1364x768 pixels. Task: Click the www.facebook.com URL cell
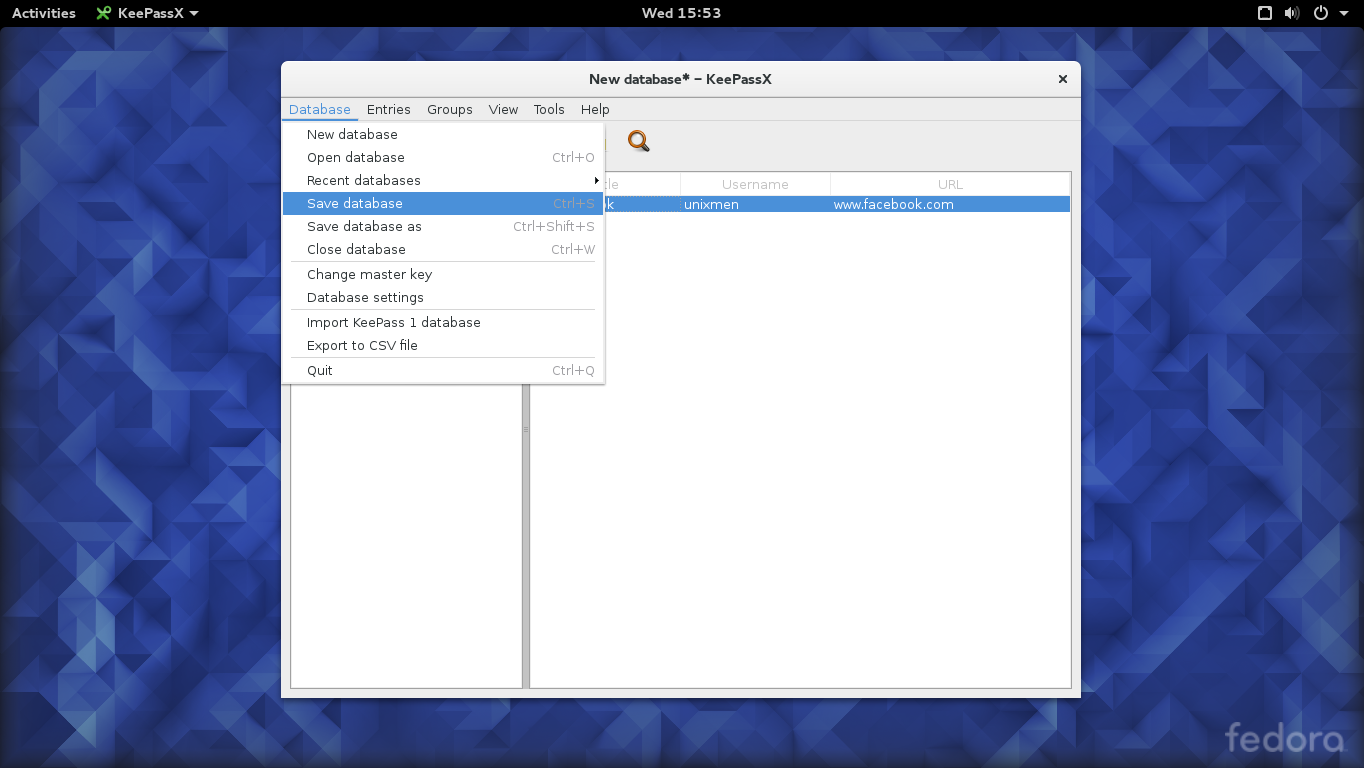pos(950,204)
